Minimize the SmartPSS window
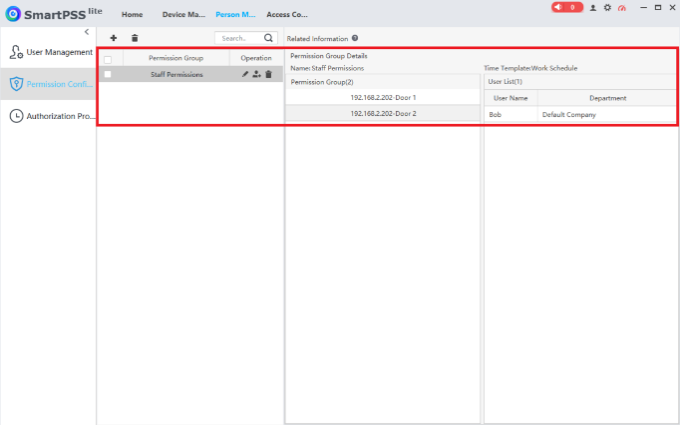 coord(644,7)
